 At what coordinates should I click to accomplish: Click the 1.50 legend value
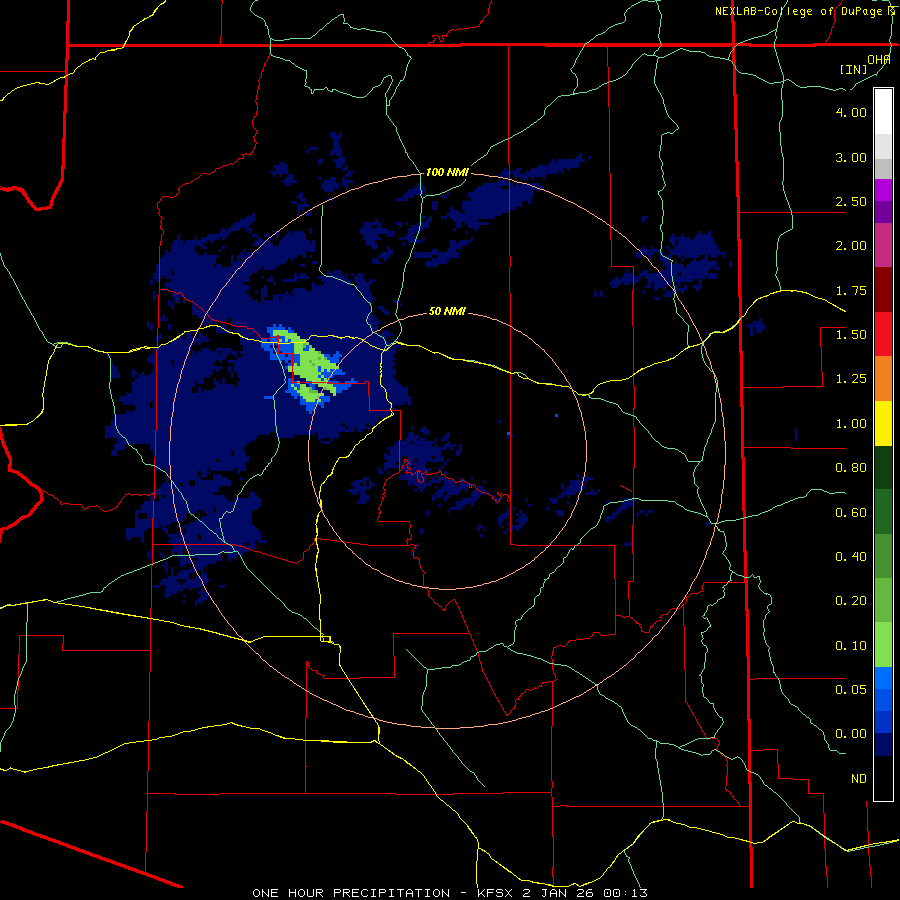point(851,335)
